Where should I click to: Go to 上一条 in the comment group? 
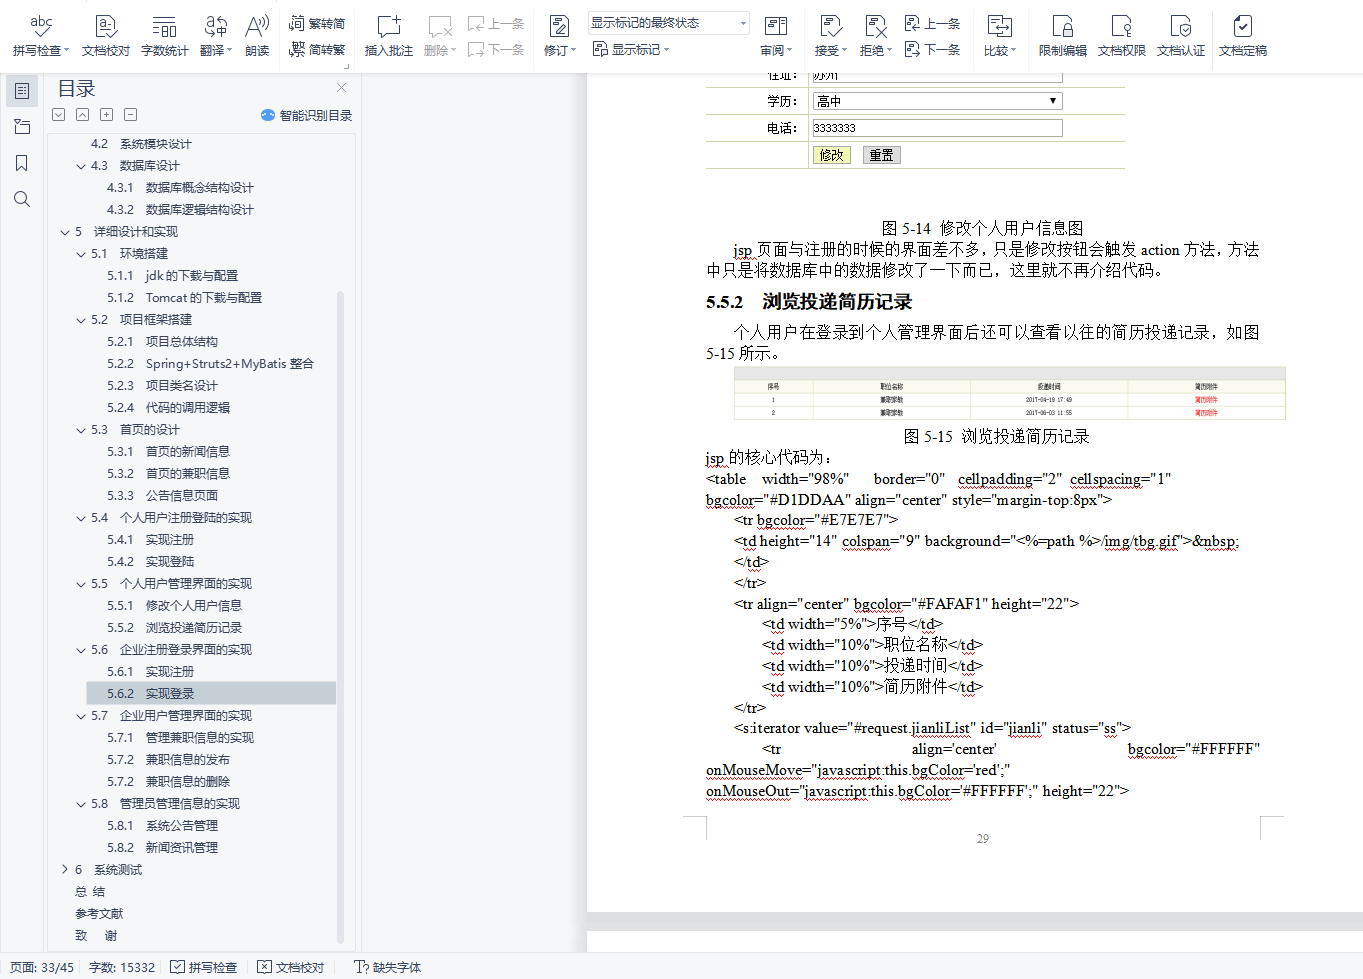pos(496,23)
